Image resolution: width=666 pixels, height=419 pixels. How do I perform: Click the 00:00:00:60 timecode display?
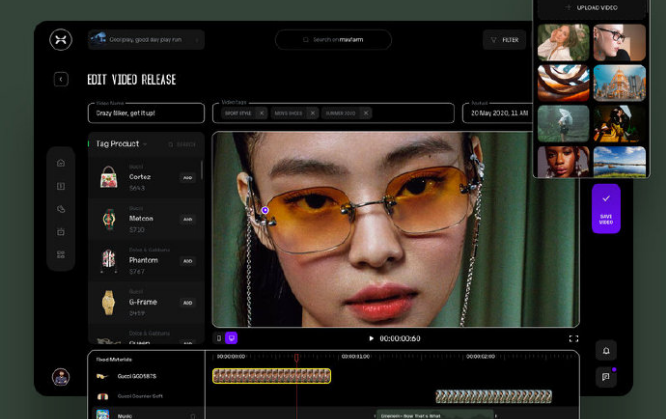coord(400,339)
